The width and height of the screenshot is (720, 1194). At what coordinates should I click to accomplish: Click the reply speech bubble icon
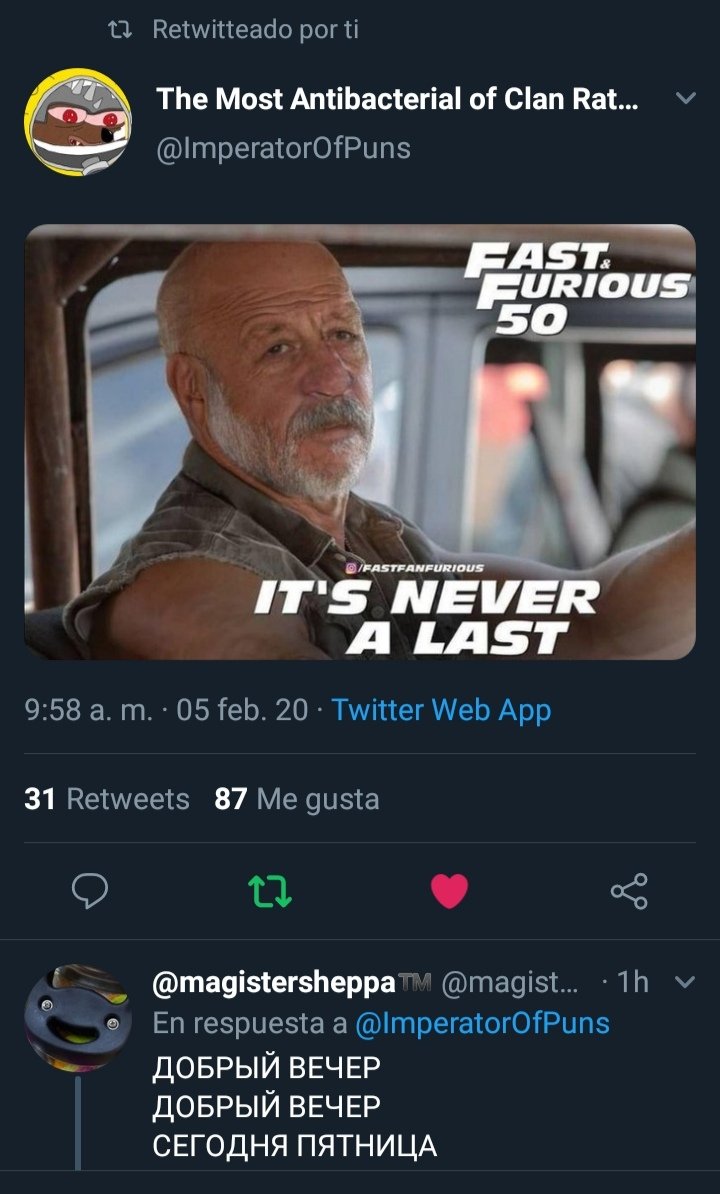pos(90,890)
